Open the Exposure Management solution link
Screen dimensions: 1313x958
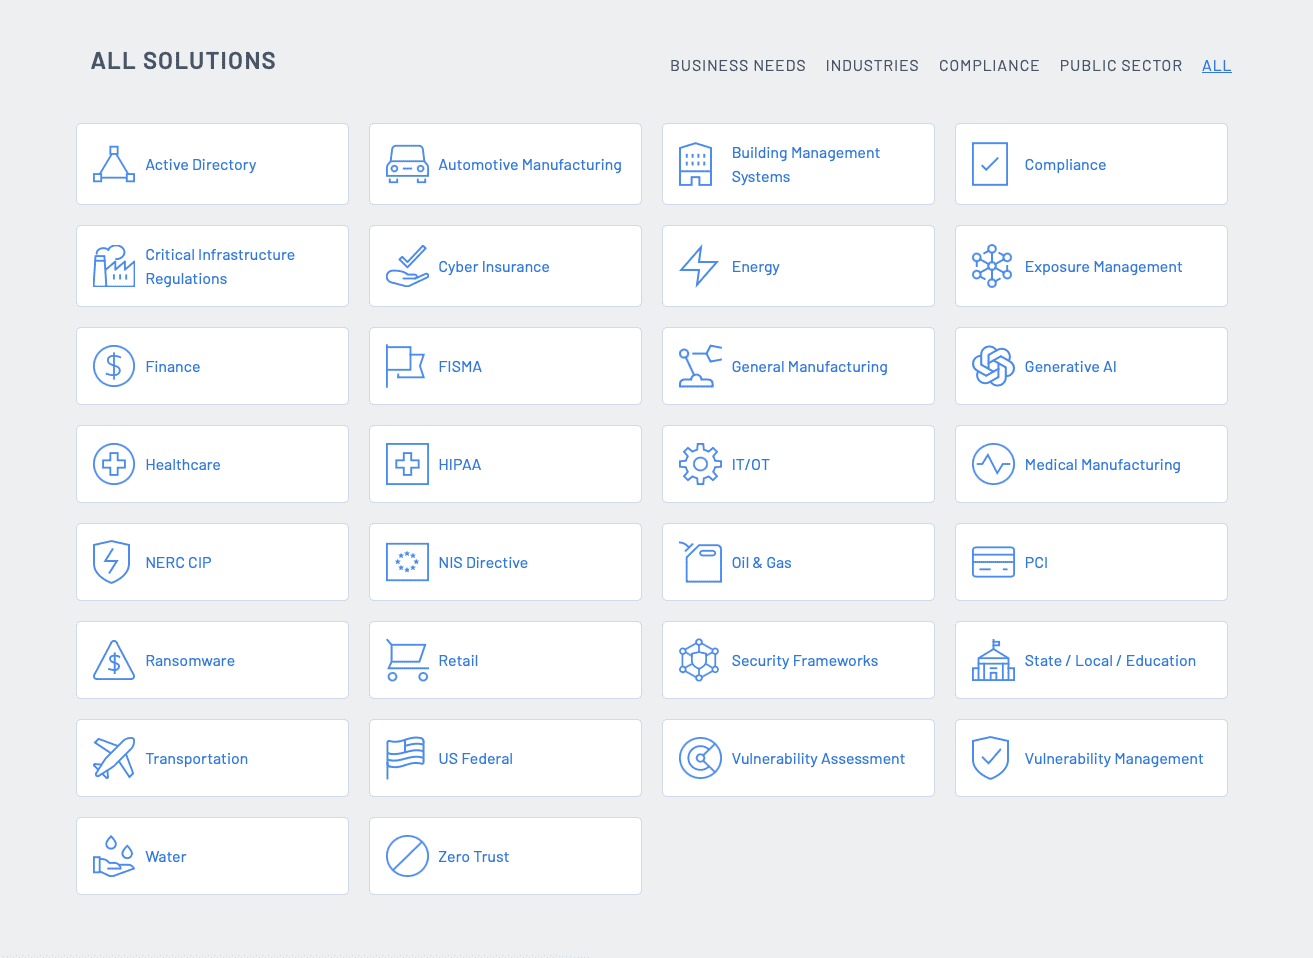pyautogui.click(x=1103, y=267)
